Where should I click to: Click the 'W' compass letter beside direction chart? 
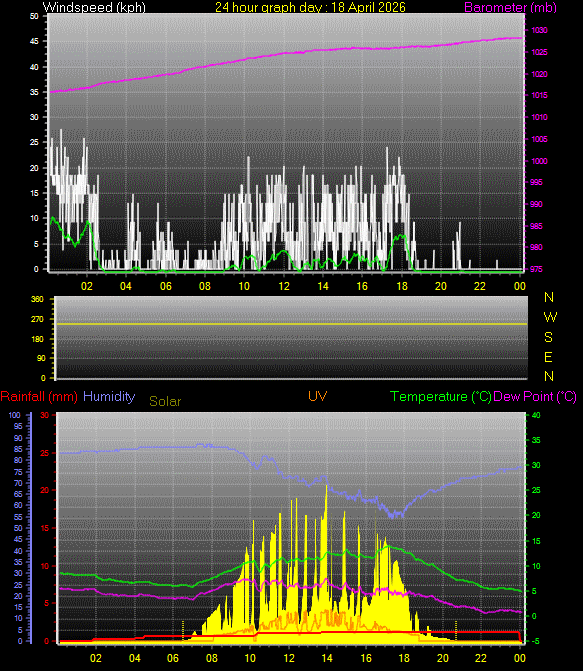550,317
